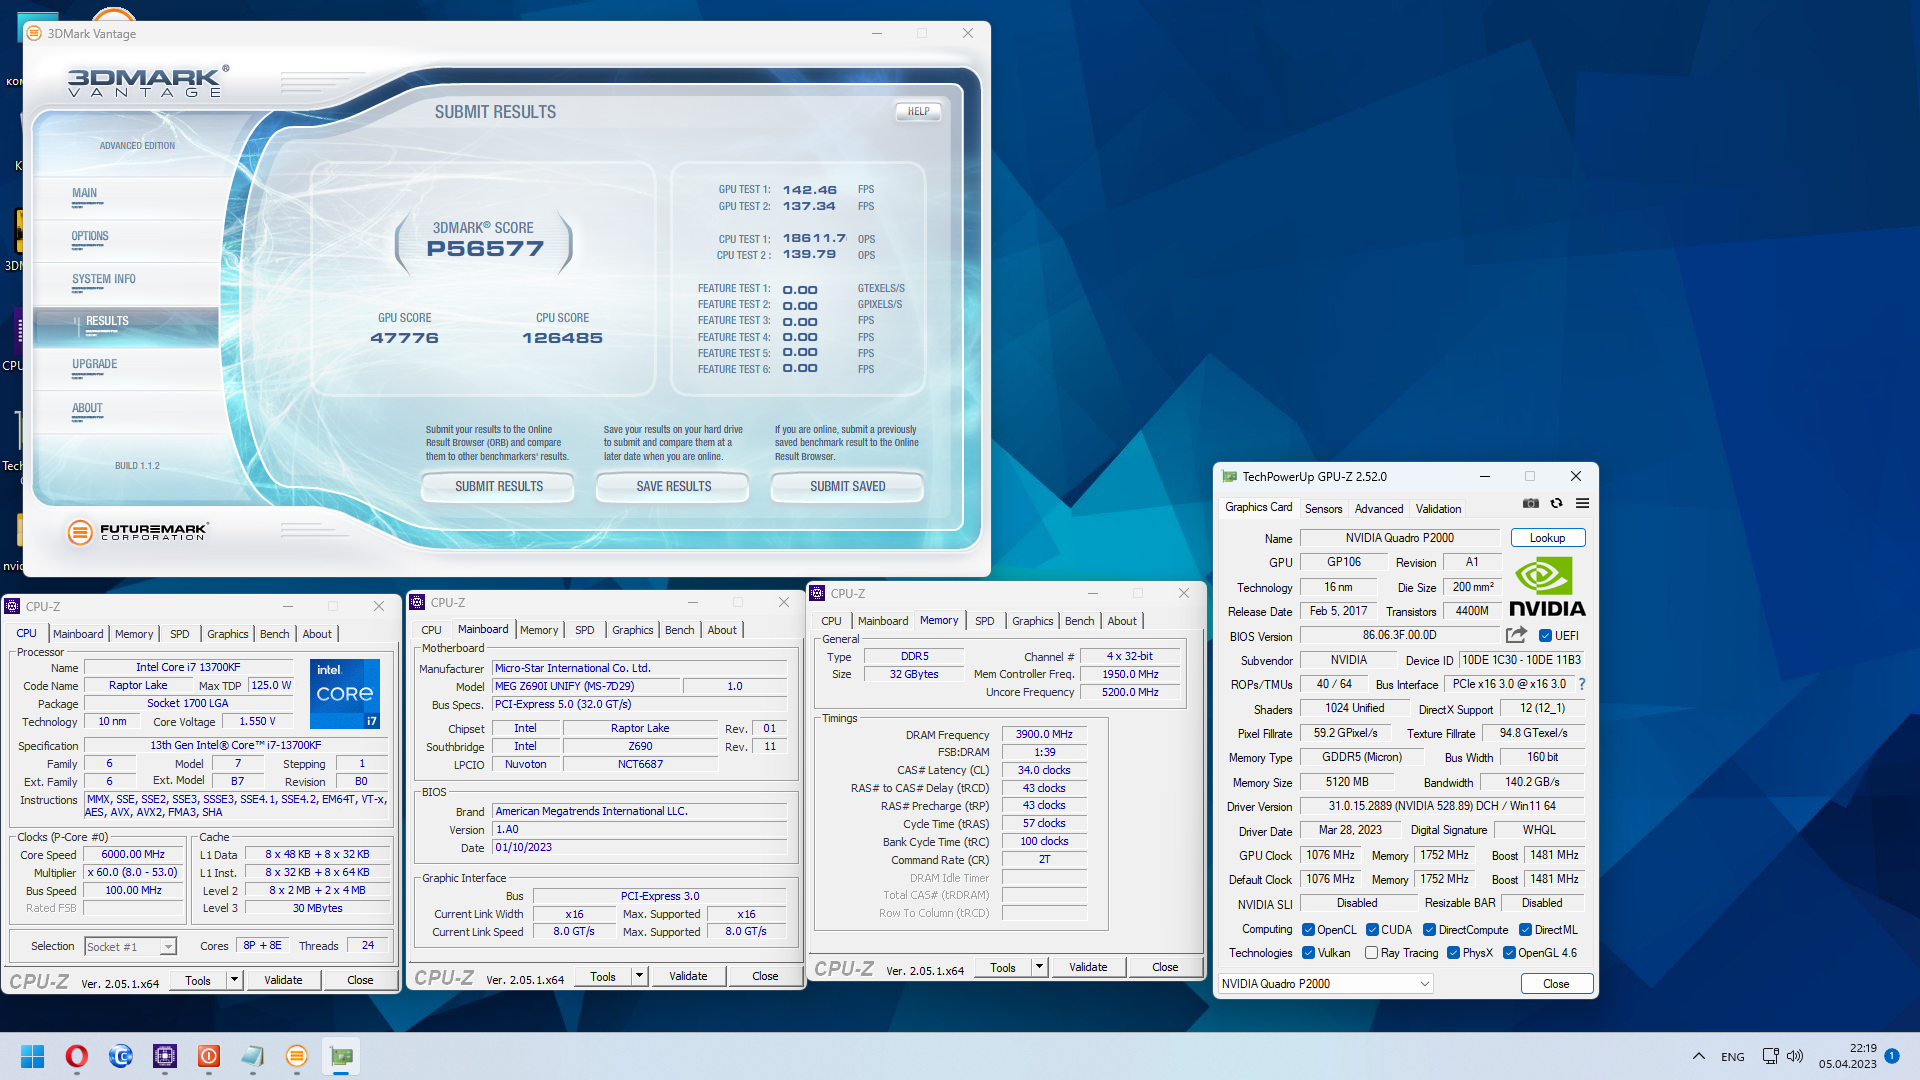
Task: Toggle the CUDA checkbox
Action: (x=1372, y=930)
